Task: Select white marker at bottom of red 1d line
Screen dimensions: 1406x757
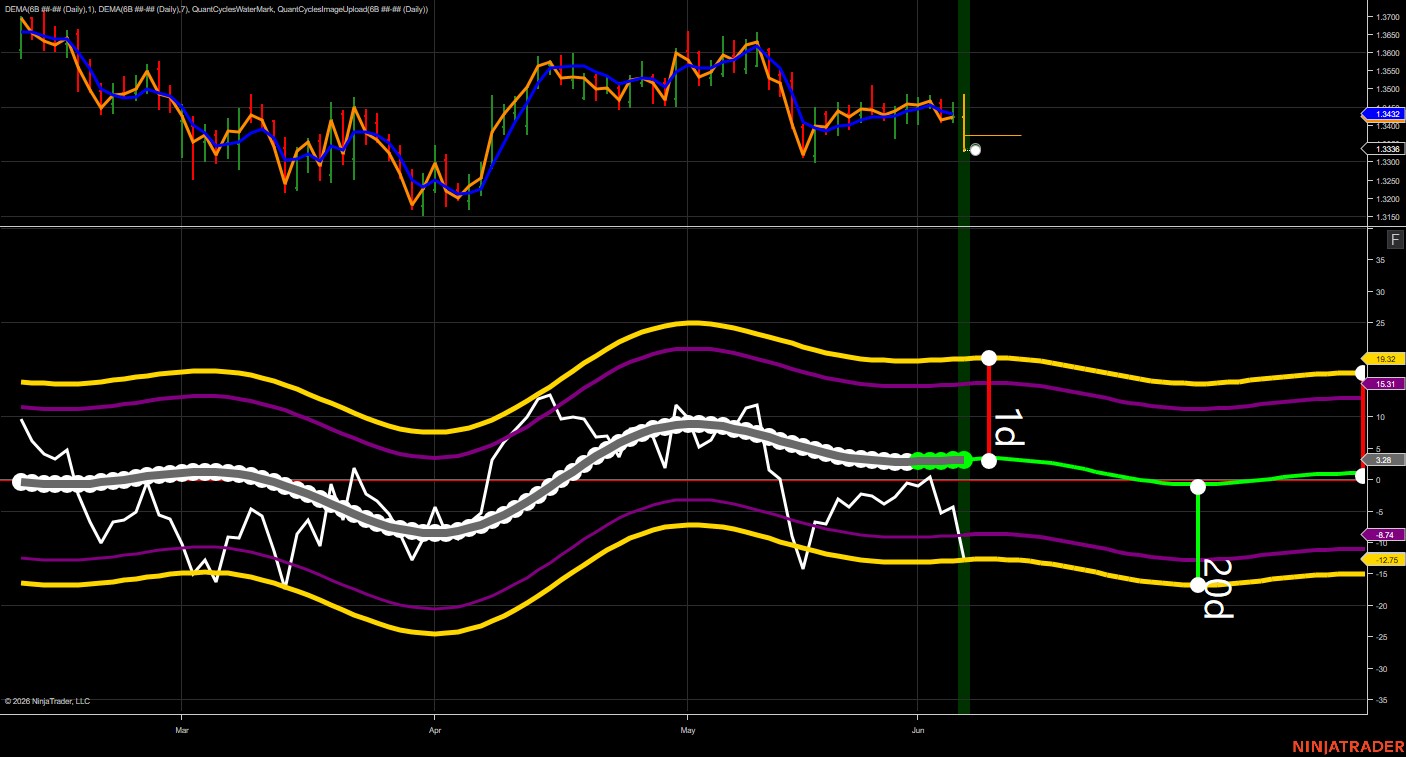Action: 989,461
